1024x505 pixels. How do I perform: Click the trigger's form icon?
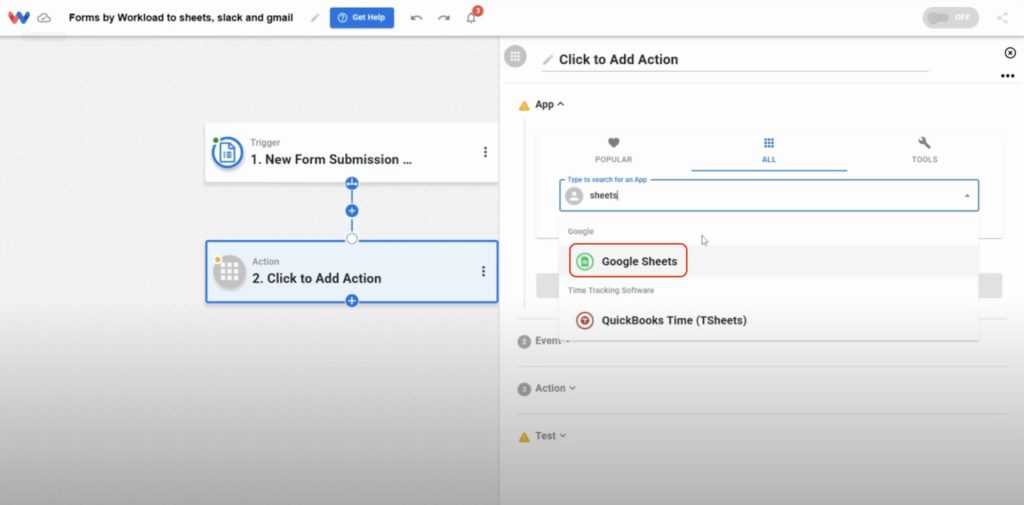click(227, 152)
